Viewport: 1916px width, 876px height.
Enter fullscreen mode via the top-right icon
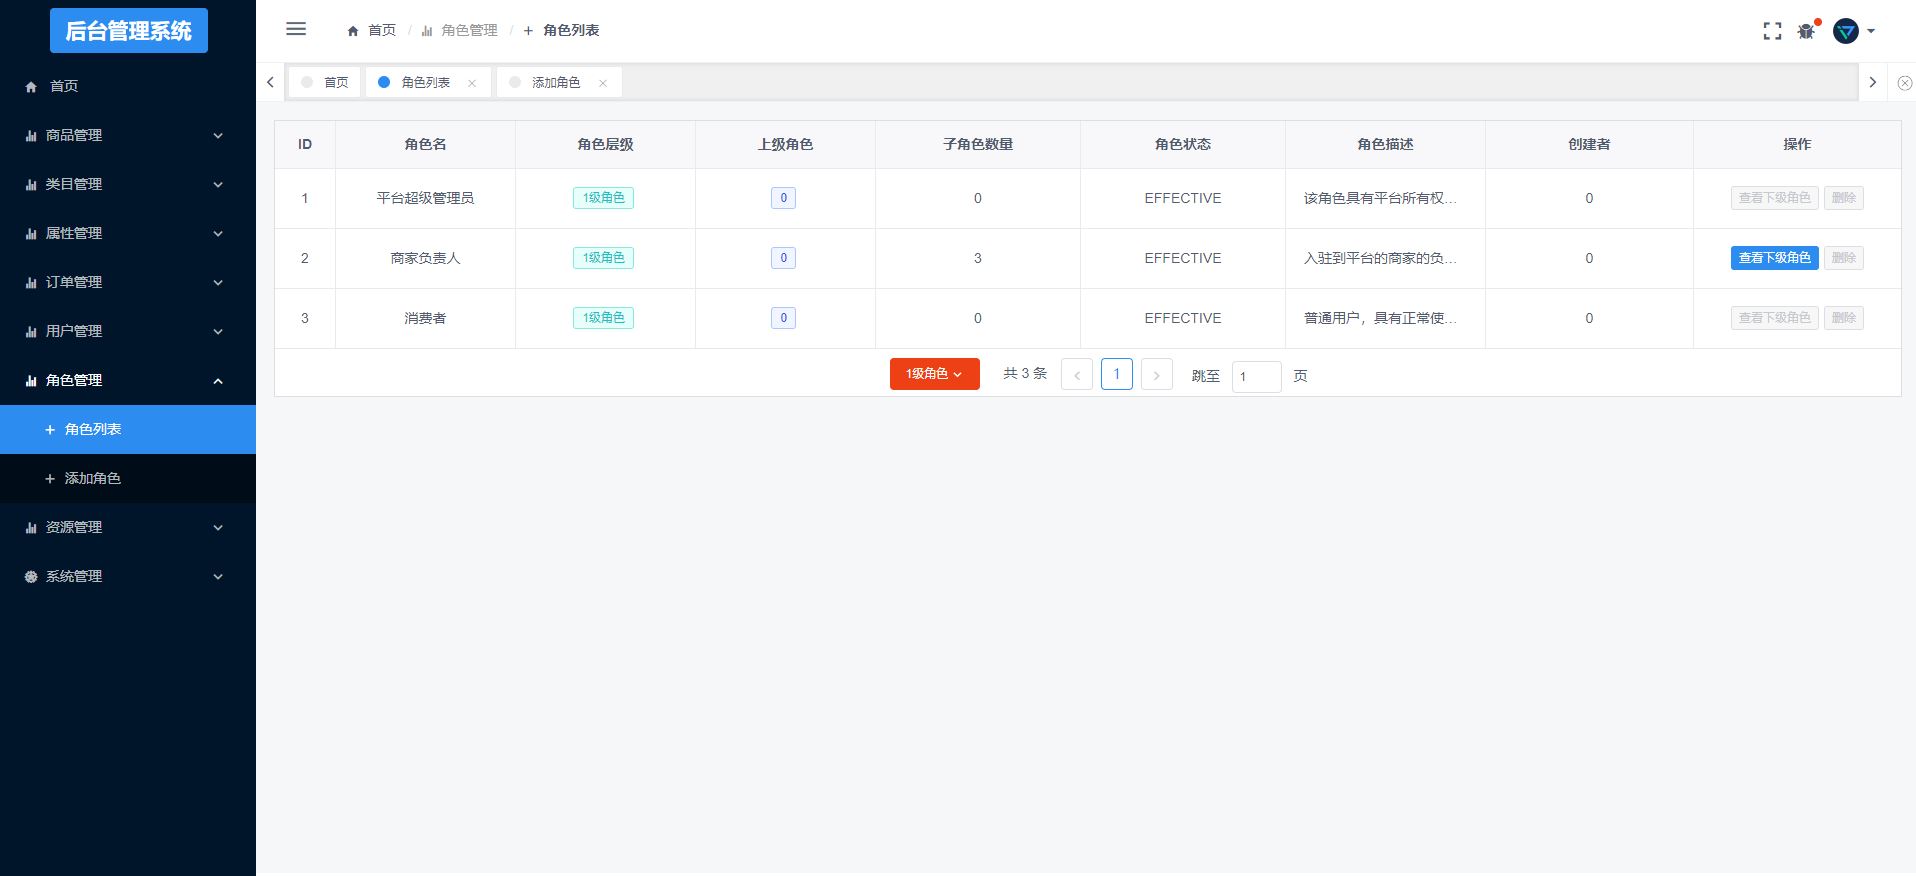(x=1772, y=31)
